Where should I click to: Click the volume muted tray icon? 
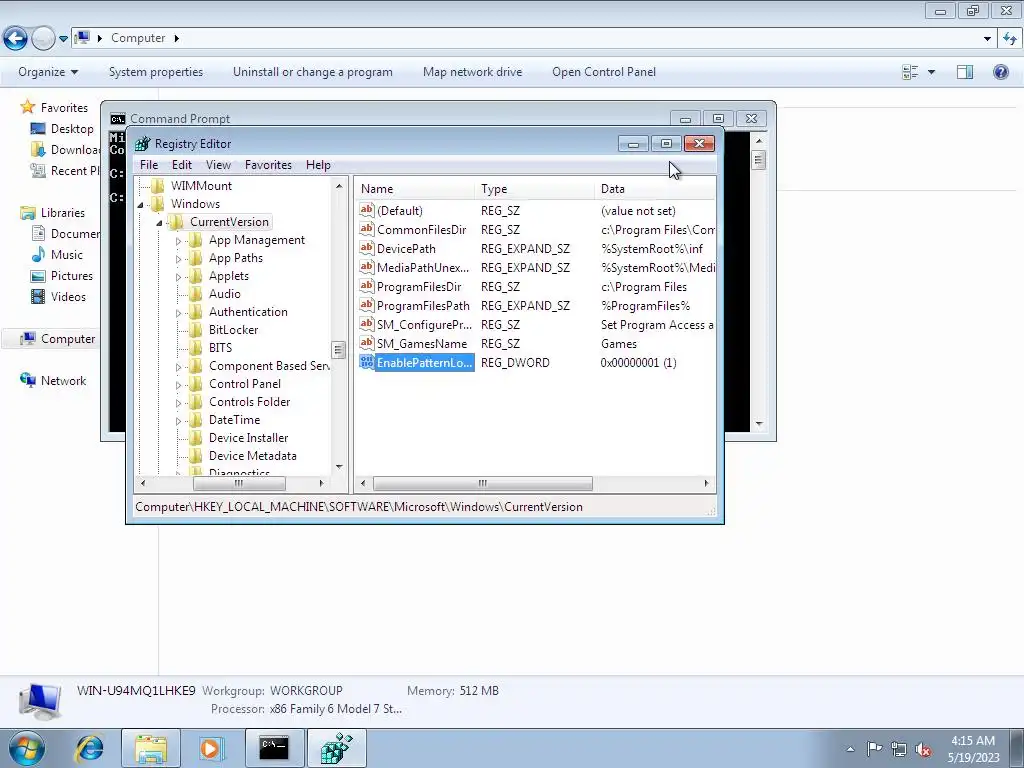tap(923, 749)
